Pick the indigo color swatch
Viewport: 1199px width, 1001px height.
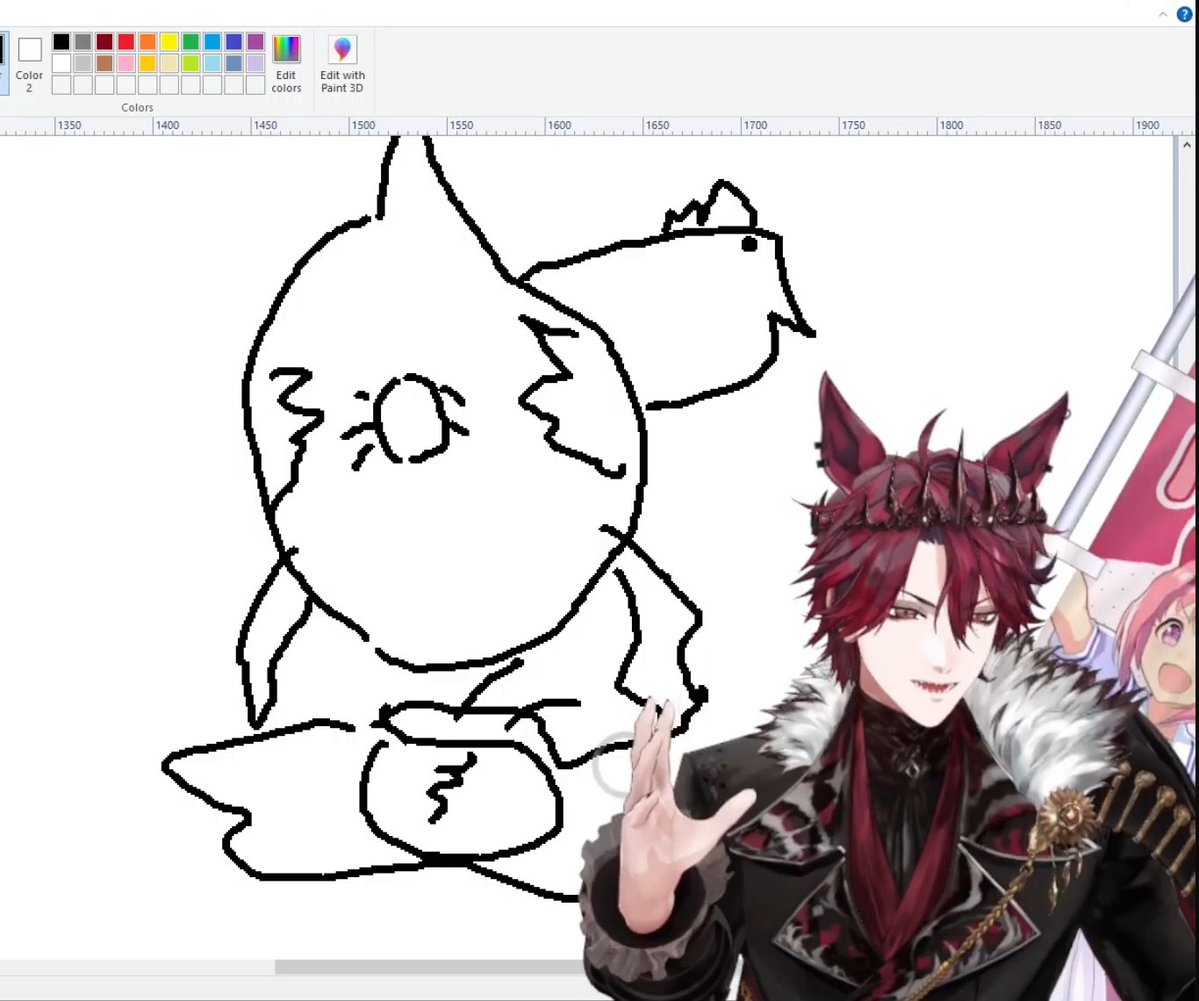point(234,42)
